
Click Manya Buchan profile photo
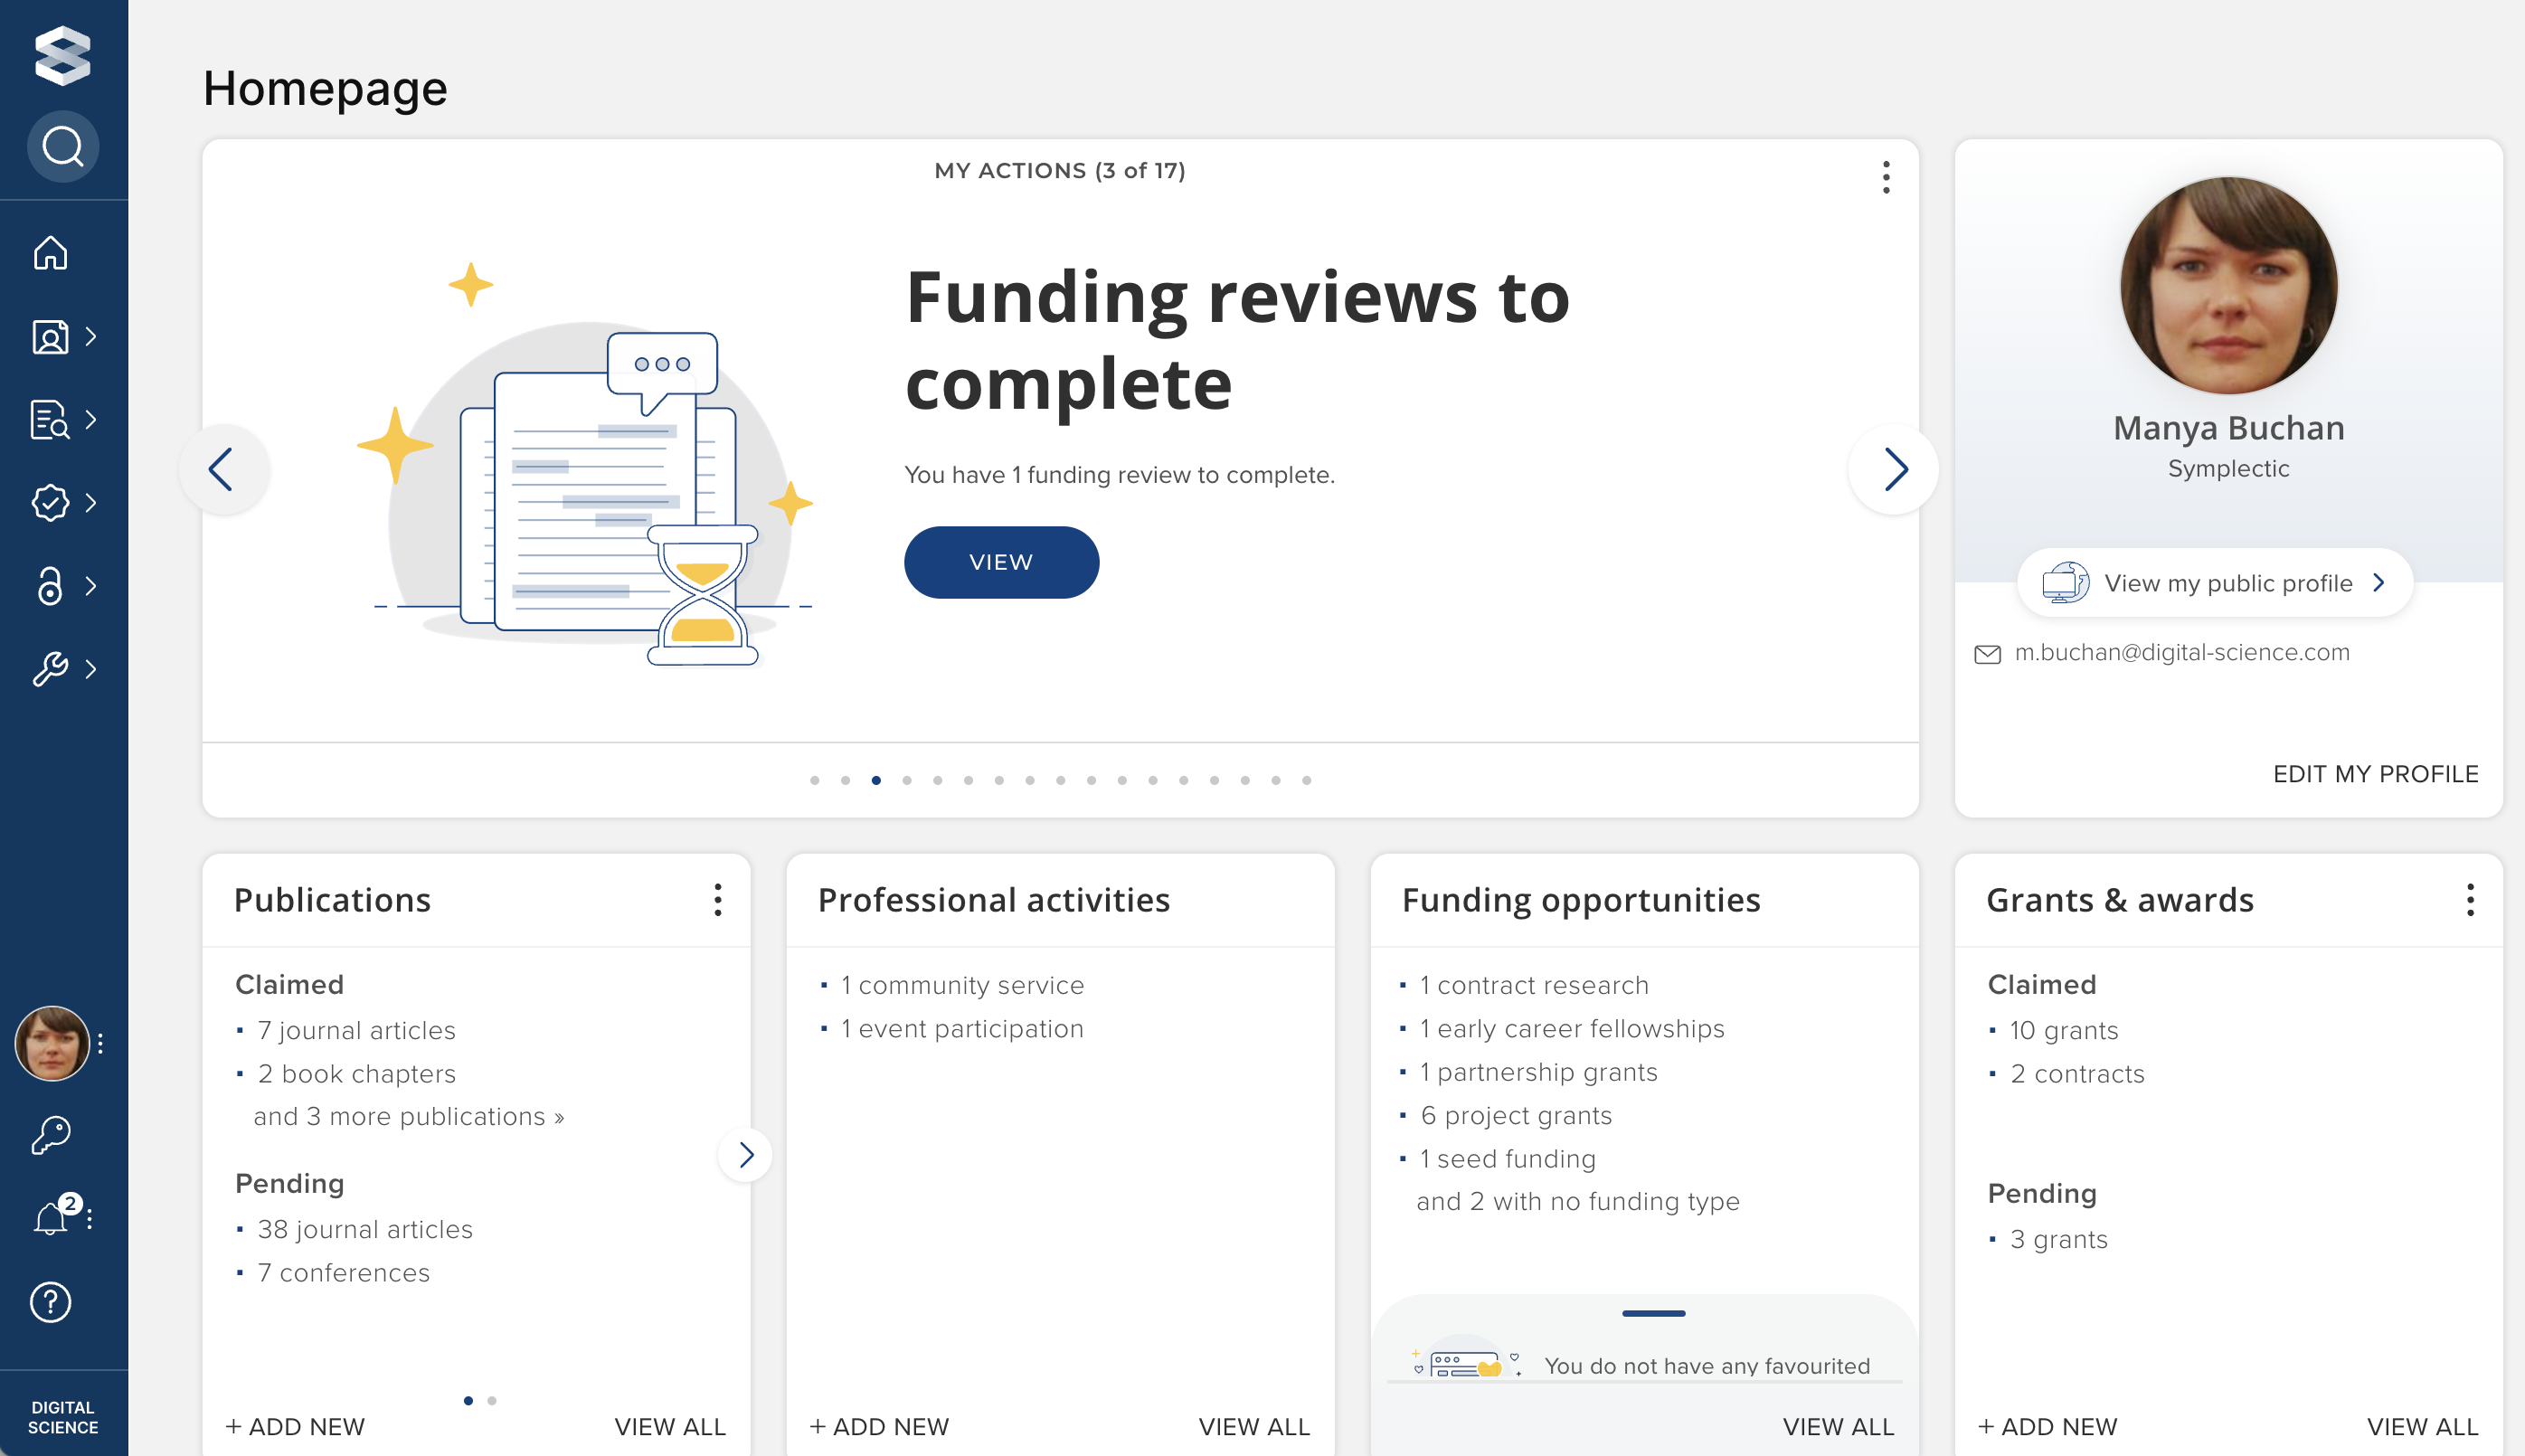coord(2228,285)
